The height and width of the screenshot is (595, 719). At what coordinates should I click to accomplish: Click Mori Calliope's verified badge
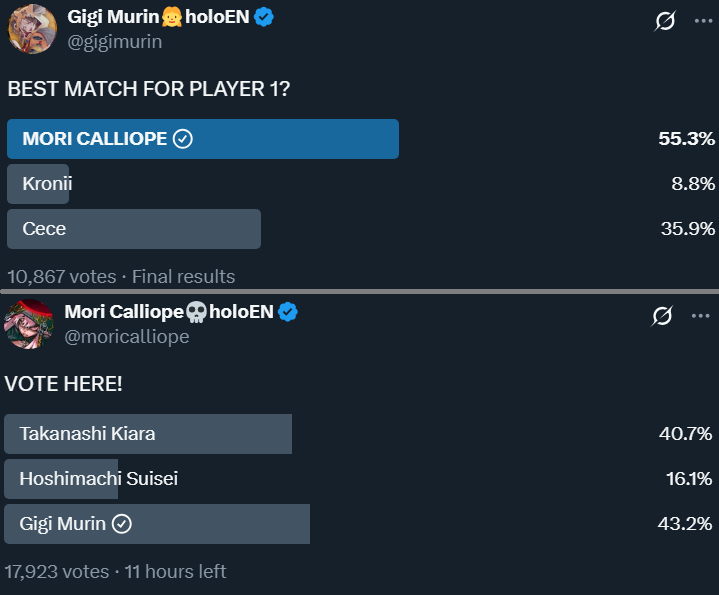[x=288, y=312]
